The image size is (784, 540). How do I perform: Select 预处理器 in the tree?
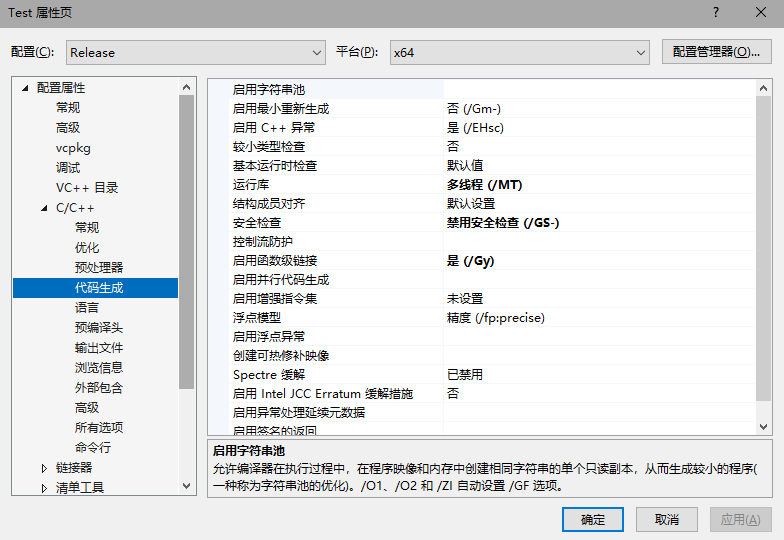(x=99, y=268)
